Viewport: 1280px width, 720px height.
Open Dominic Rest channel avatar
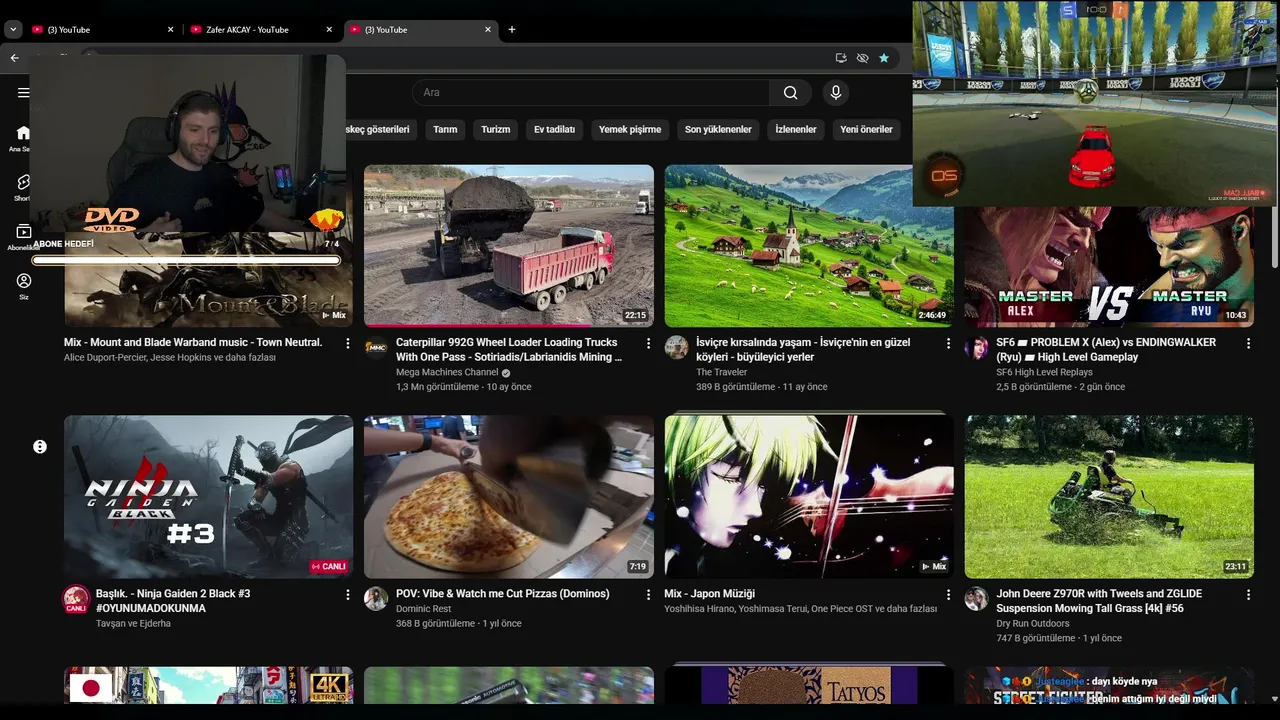tap(376, 598)
